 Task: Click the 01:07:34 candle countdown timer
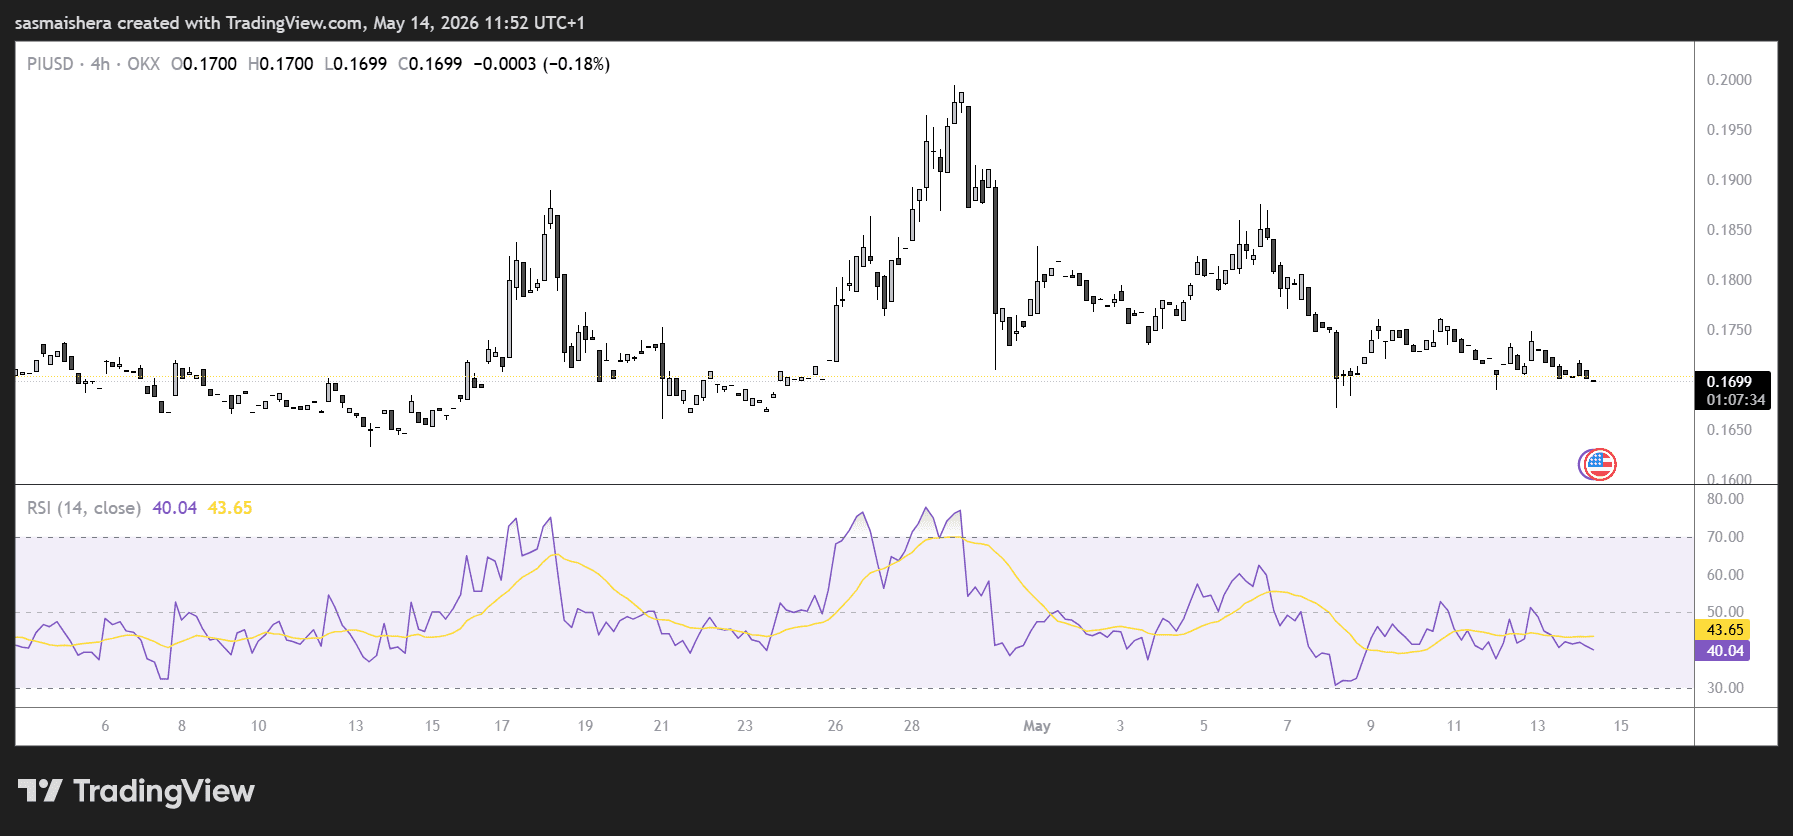point(1735,400)
